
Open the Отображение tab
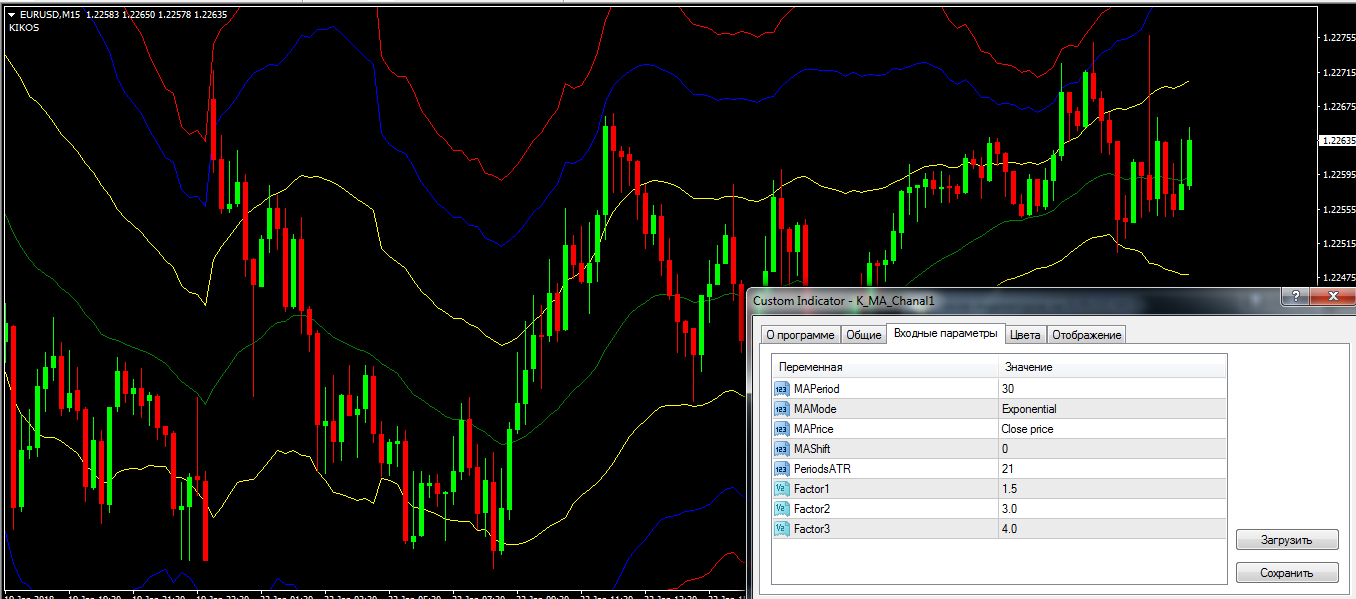pos(1087,335)
